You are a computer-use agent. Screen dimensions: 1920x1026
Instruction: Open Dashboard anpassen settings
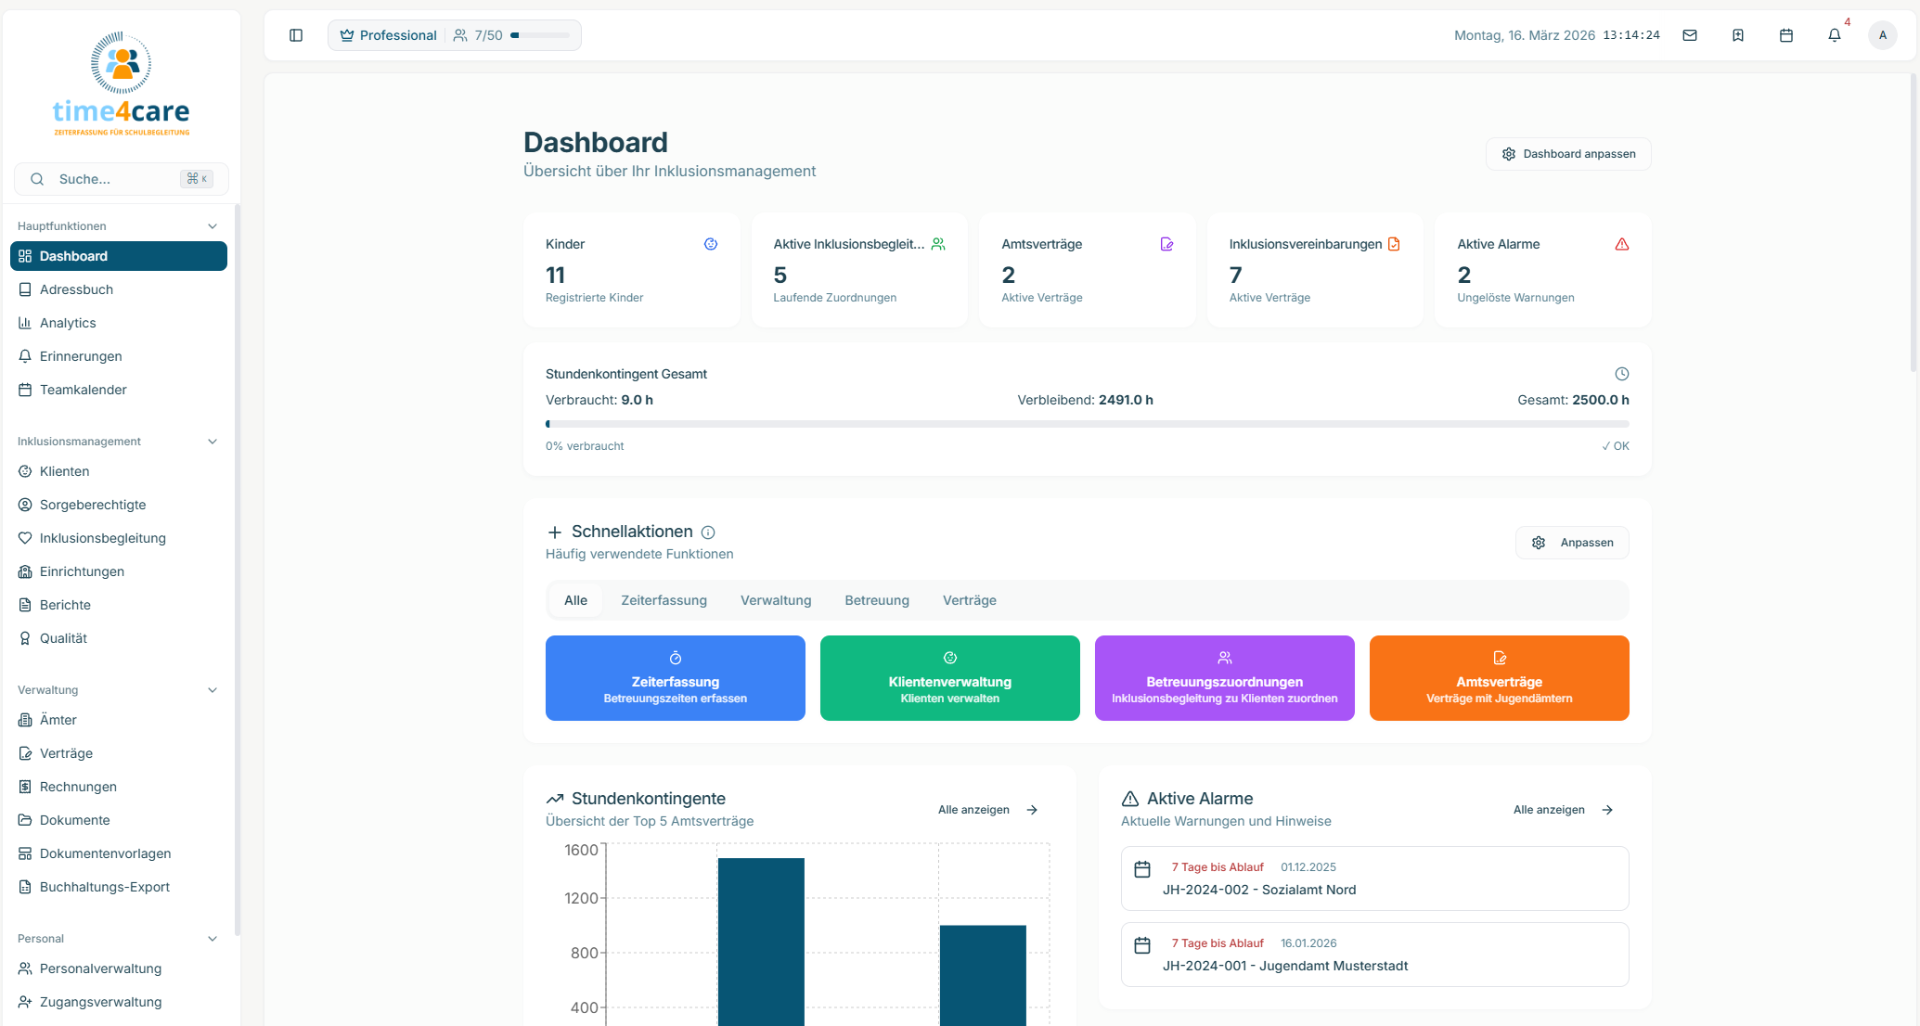click(x=1568, y=154)
